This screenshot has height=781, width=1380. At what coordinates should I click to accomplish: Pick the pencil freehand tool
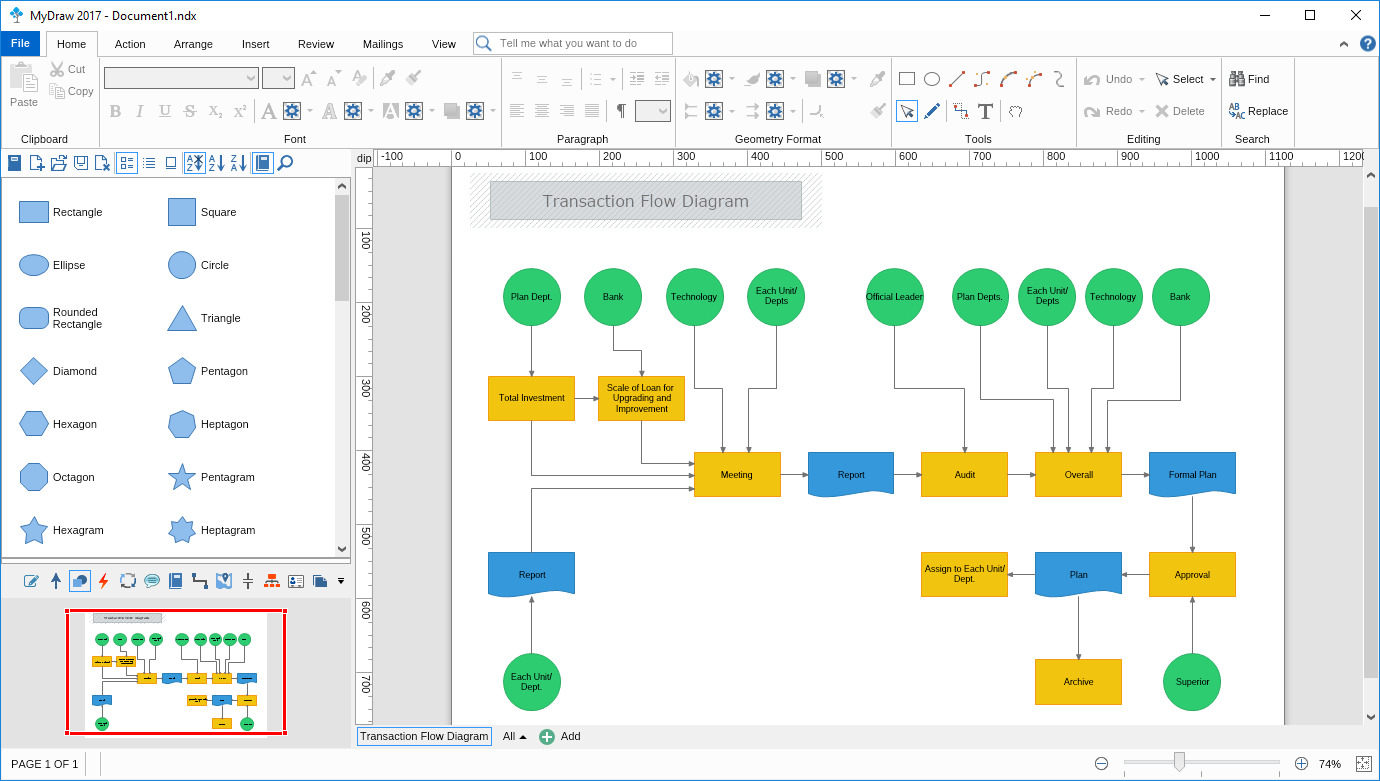(932, 111)
